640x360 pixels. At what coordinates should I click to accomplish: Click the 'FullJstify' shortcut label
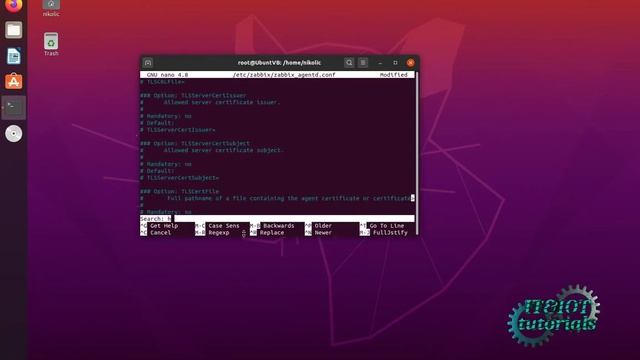click(x=390, y=233)
